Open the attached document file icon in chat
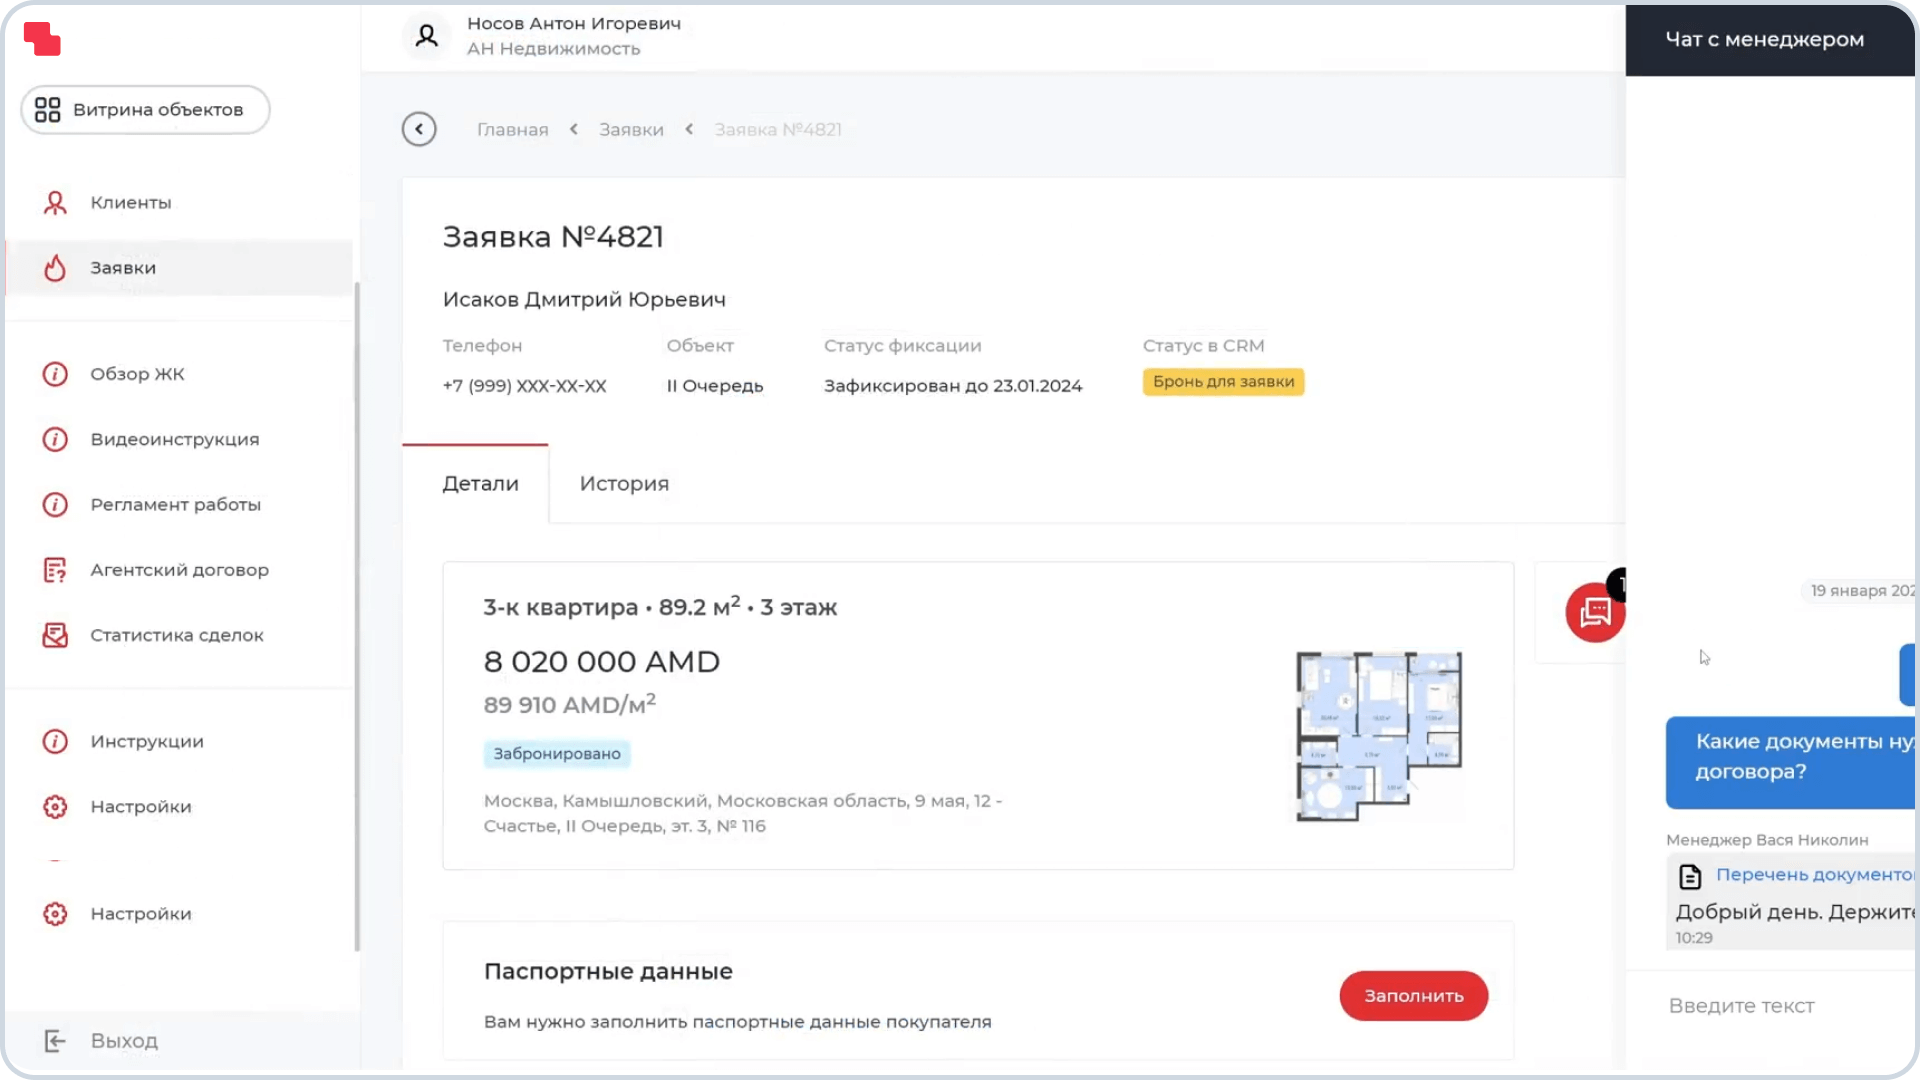The height and width of the screenshot is (1080, 1920). coord(1690,877)
